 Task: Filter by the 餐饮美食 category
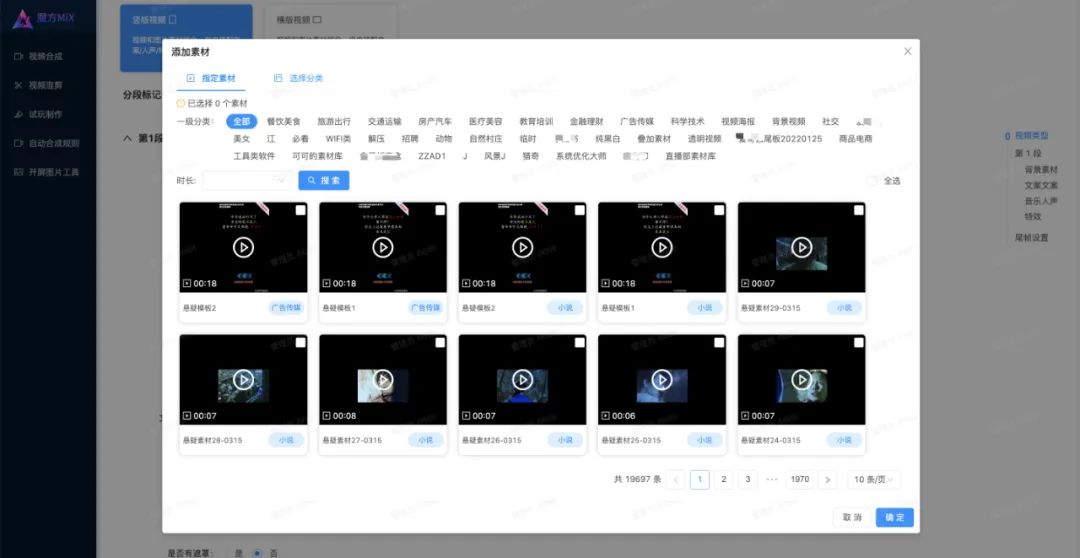point(283,122)
